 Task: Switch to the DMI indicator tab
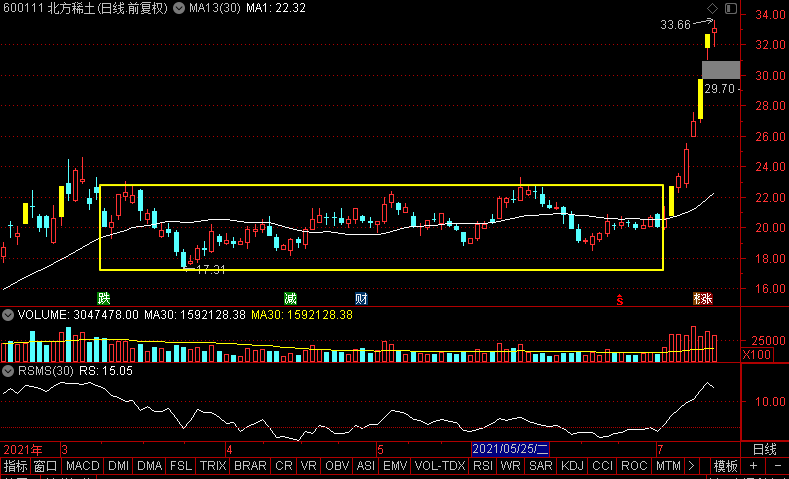click(x=118, y=465)
